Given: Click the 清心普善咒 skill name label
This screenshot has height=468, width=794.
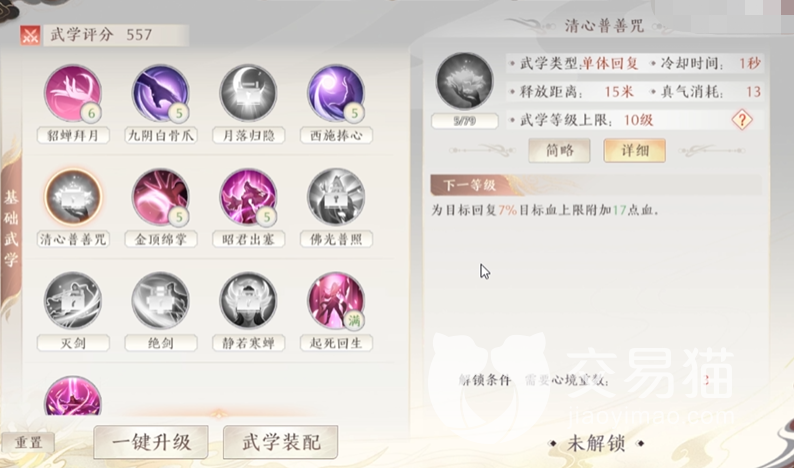Looking at the screenshot, I should (72, 239).
